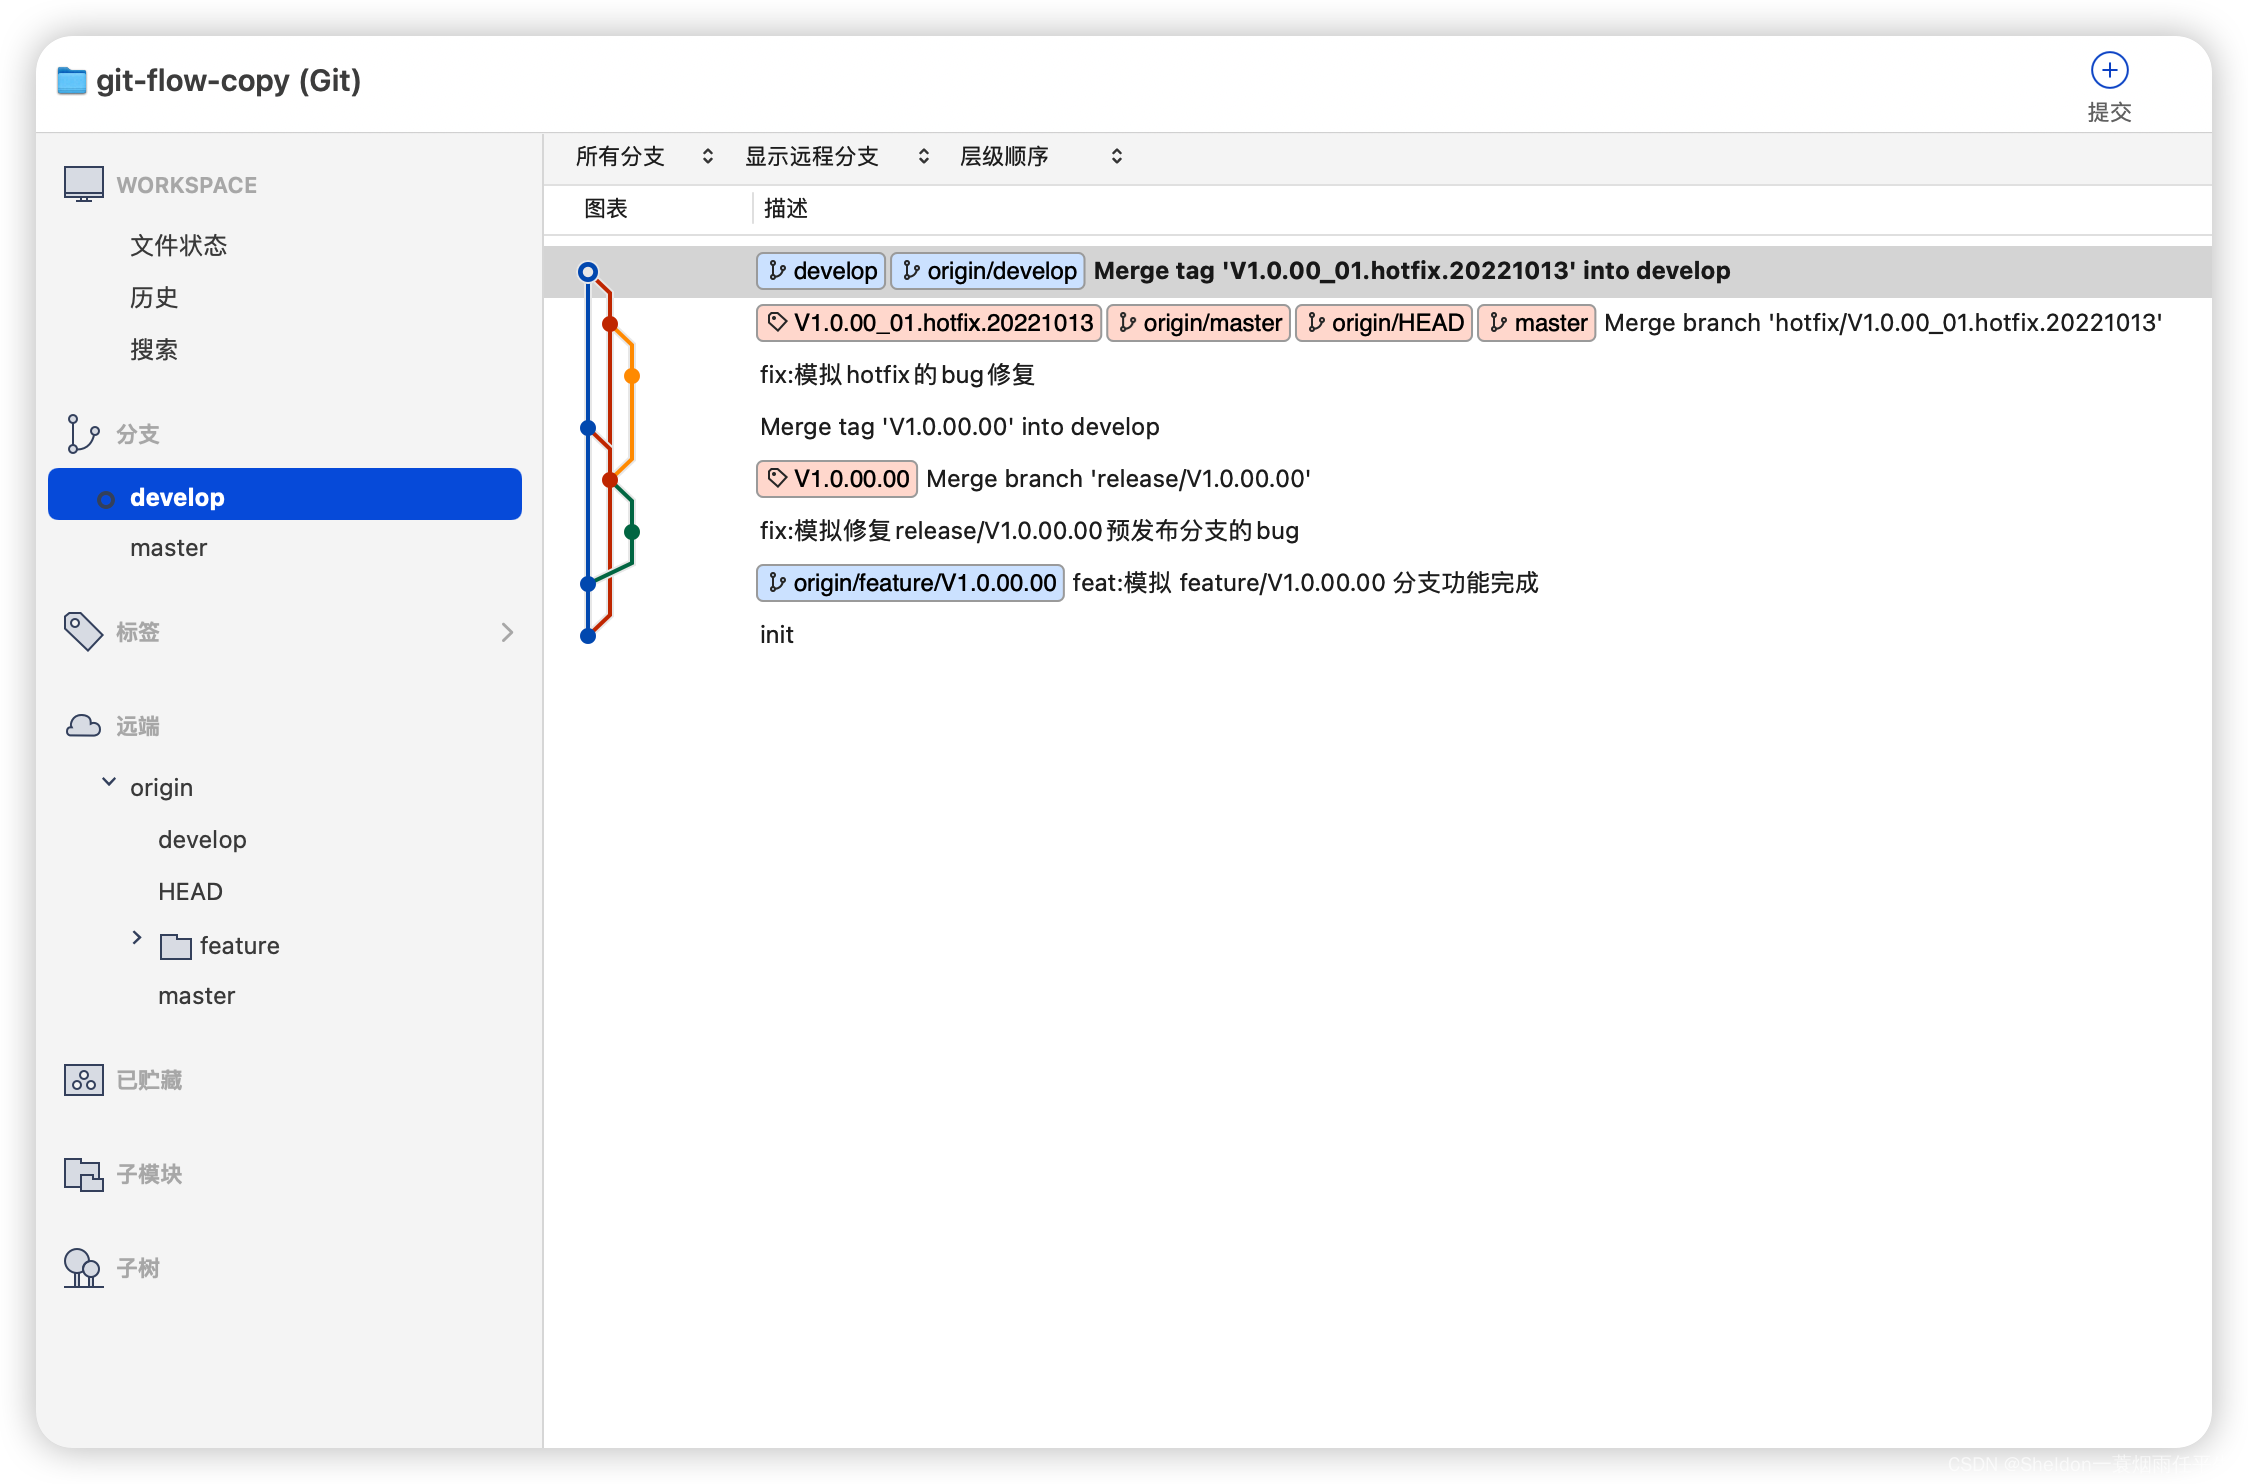Click the WORKSPACE header label
2248x1484 pixels.
(187, 185)
